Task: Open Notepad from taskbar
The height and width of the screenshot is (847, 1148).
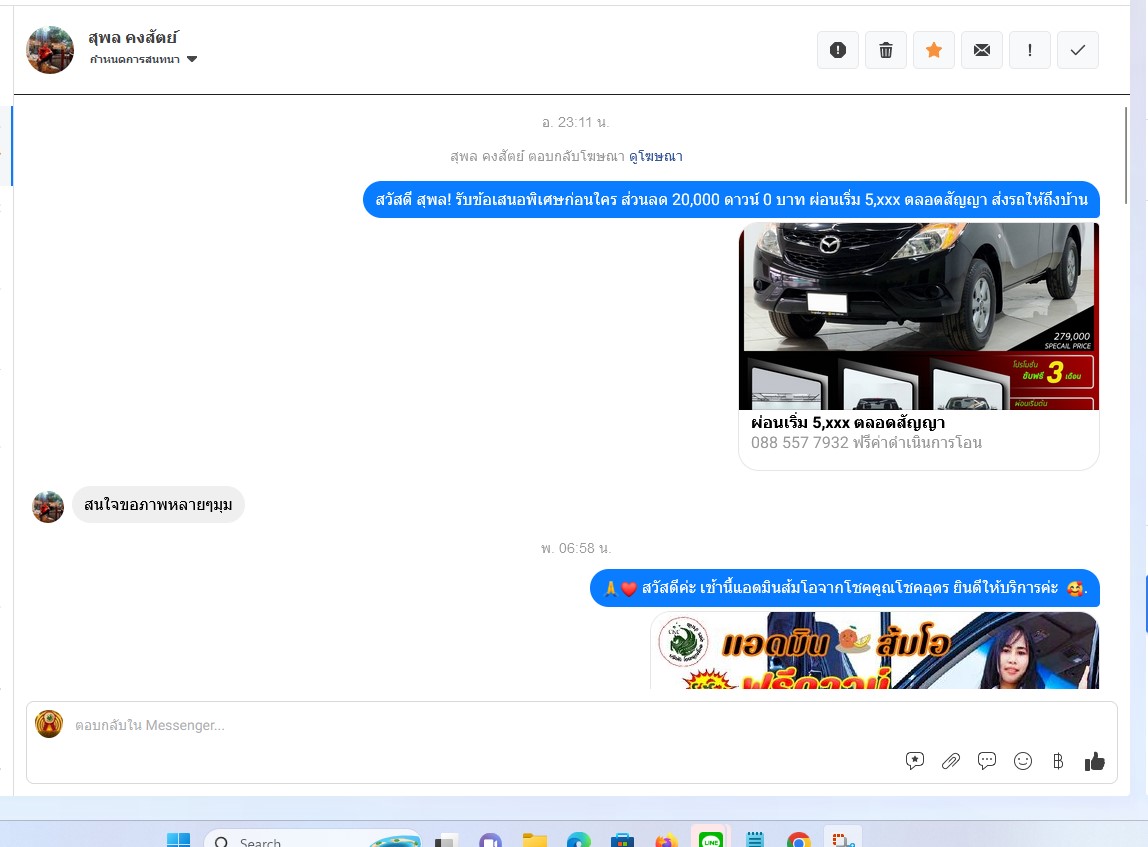Action: [755, 840]
